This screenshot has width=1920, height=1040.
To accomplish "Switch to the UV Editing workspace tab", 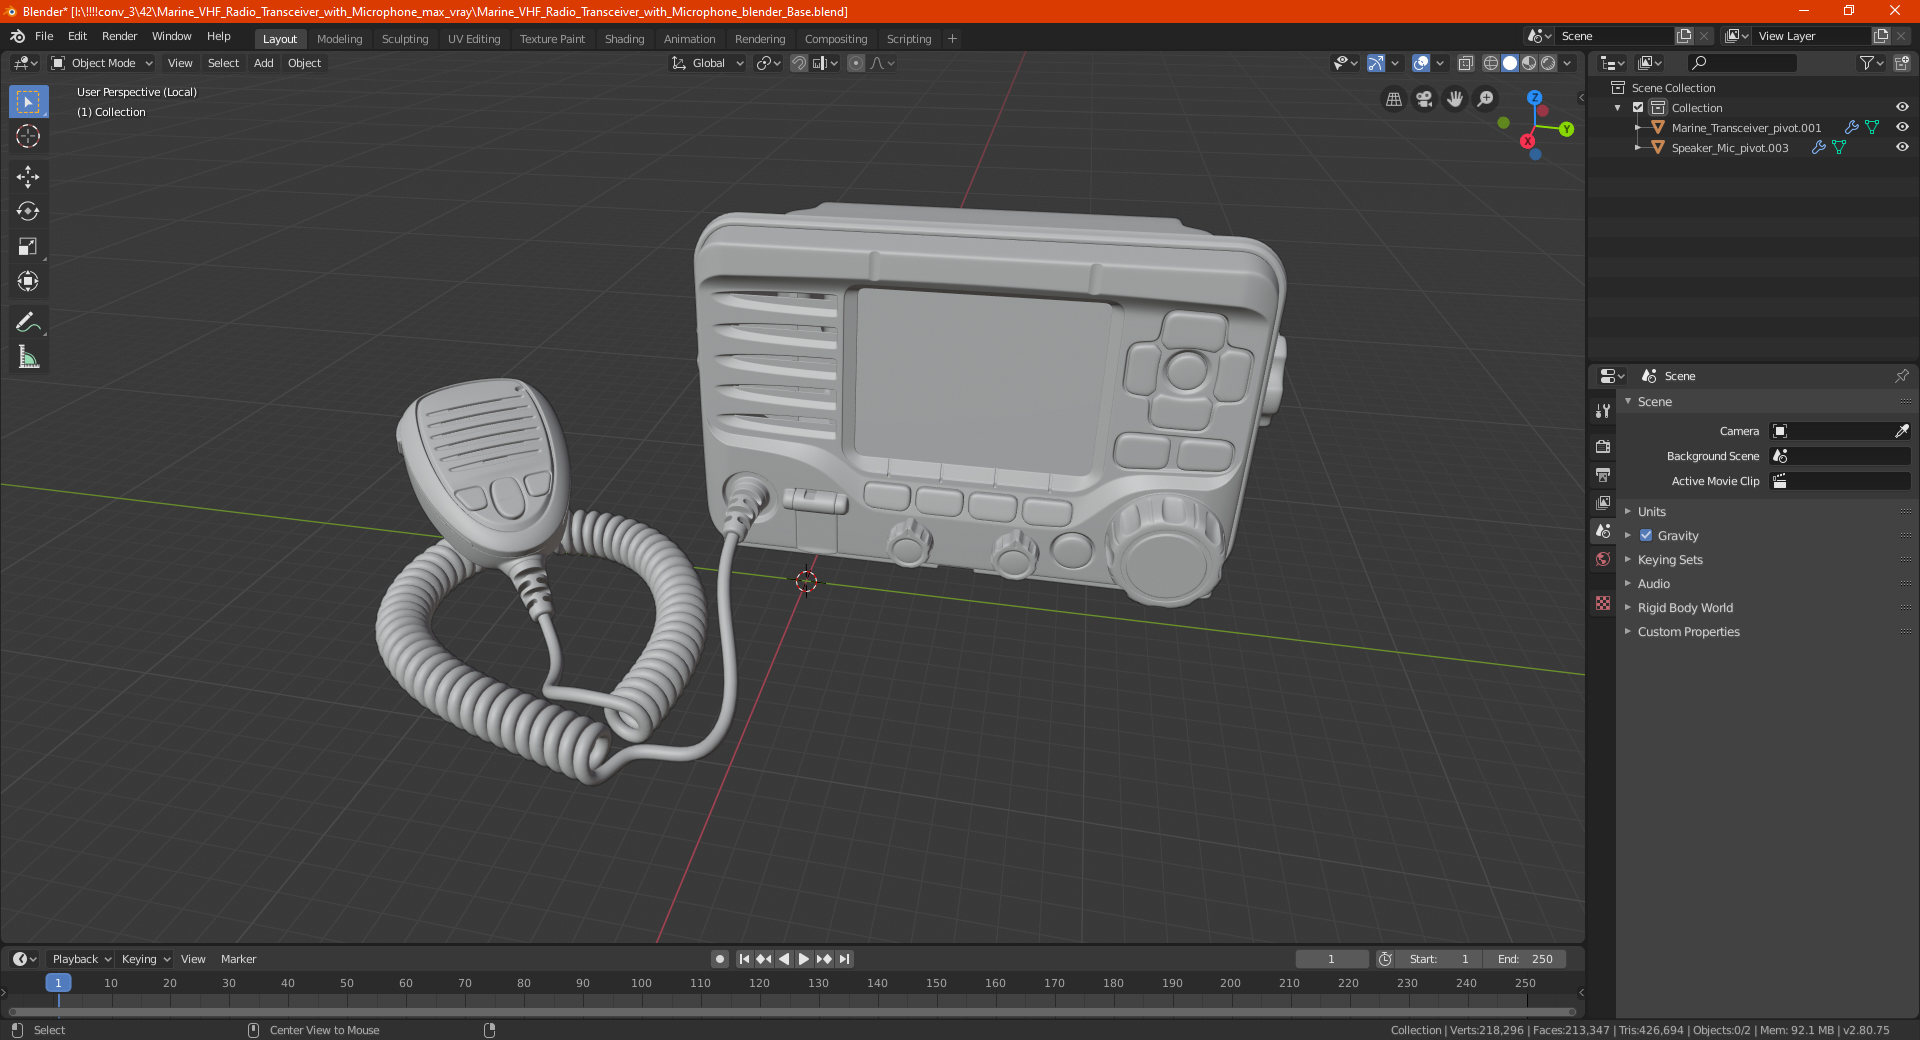I will pos(474,39).
